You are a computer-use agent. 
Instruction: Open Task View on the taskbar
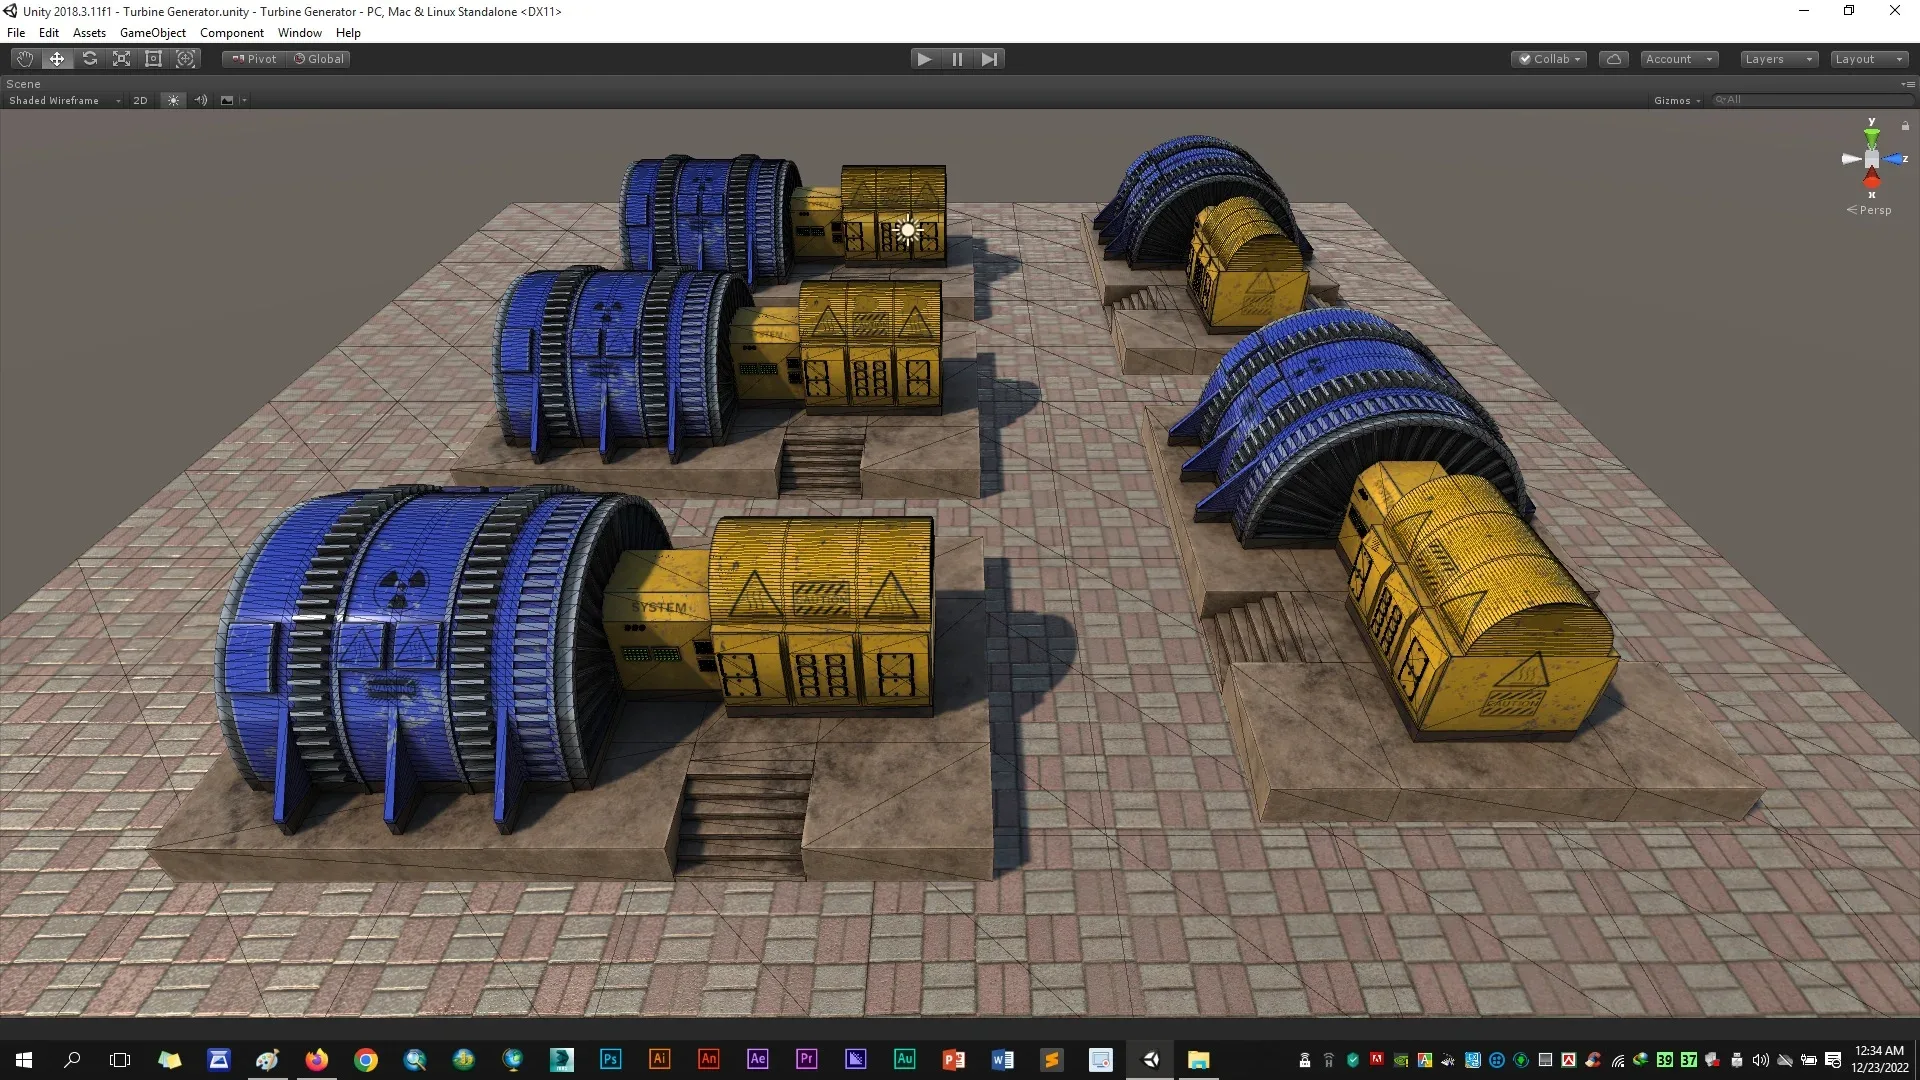point(120,1060)
